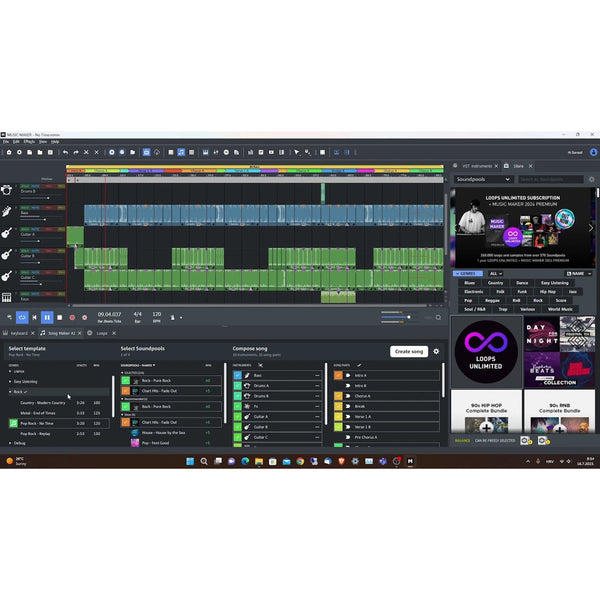Expand the Debug template genre

(x=10, y=443)
